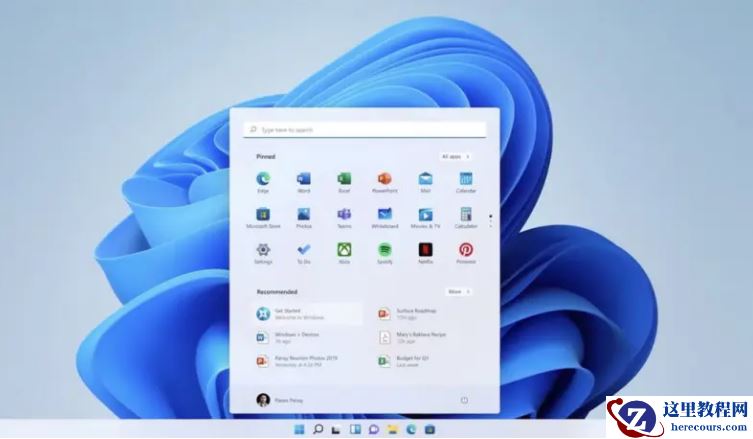Open the Pinterest app
This screenshot has width=753, height=439.
point(465,254)
